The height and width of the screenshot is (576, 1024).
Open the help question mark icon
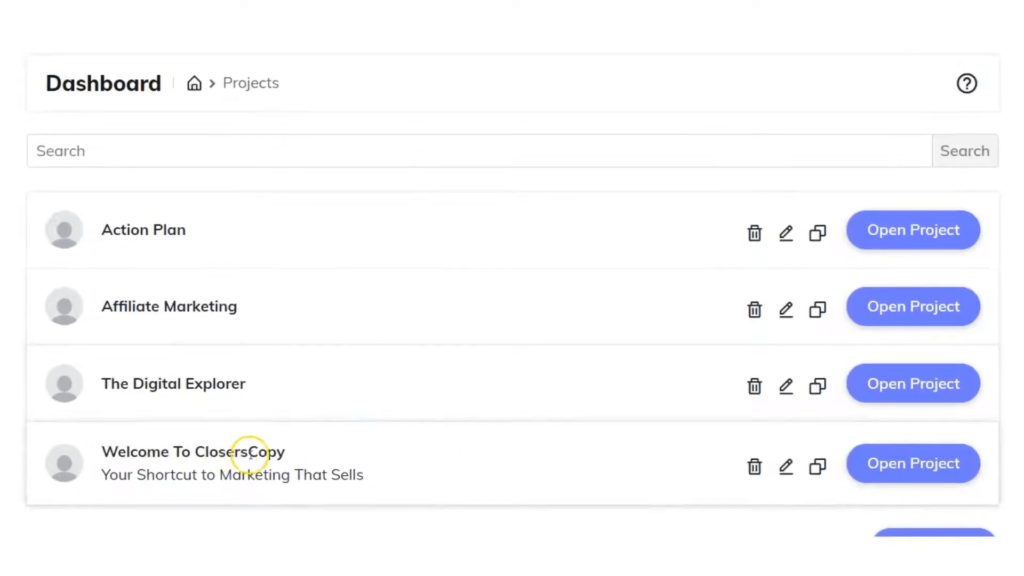click(x=967, y=84)
